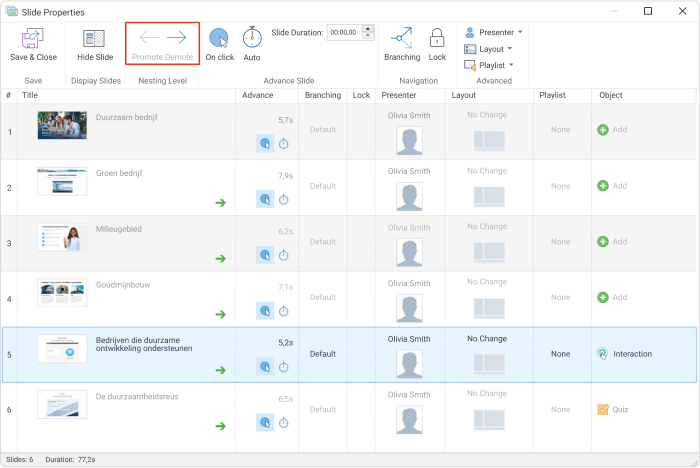The height and width of the screenshot is (468, 700).
Task: Add object to Goudmijnbouw slide
Action: click(612, 297)
